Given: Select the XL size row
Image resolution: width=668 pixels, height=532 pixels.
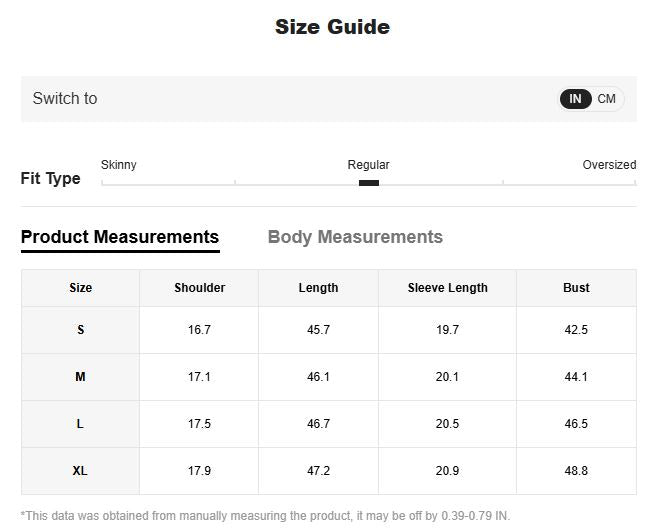Looking at the screenshot, I should [329, 471].
